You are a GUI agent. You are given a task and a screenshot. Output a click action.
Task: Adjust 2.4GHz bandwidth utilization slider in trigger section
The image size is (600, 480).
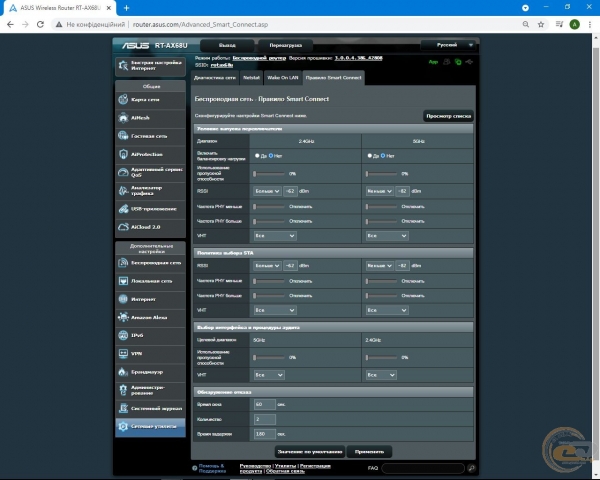(x=269, y=174)
